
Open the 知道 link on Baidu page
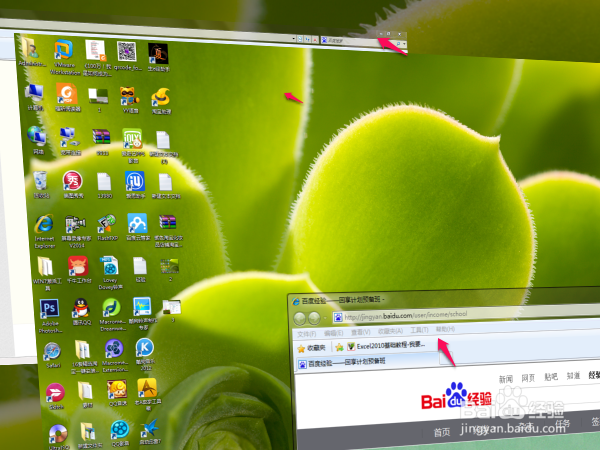tap(573, 376)
